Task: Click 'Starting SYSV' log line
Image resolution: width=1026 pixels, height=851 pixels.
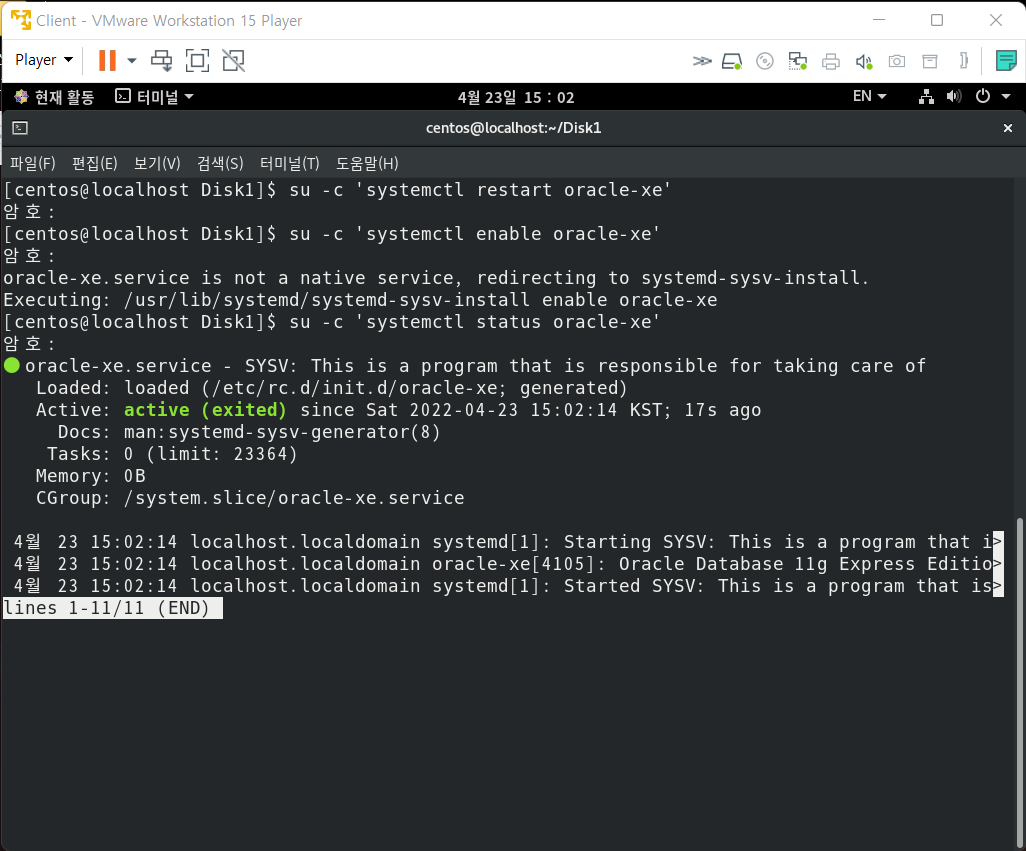Action: click(x=508, y=542)
